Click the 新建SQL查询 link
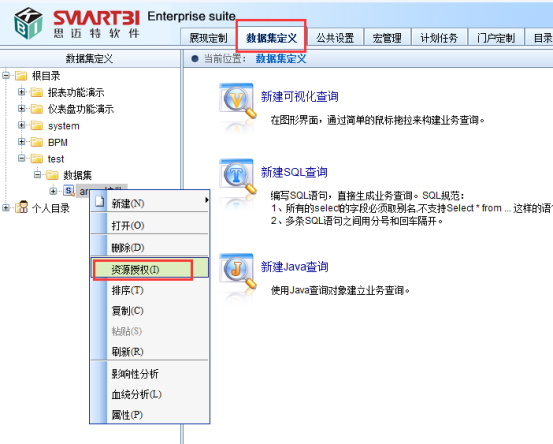553x444 pixels. point(294,172)
